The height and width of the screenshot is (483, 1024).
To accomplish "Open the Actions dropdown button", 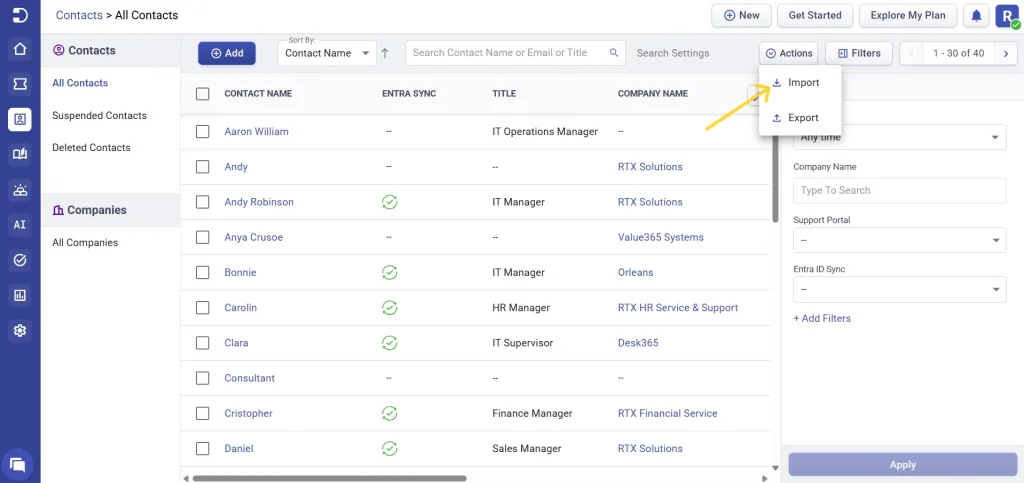I will tap(789, 54).
